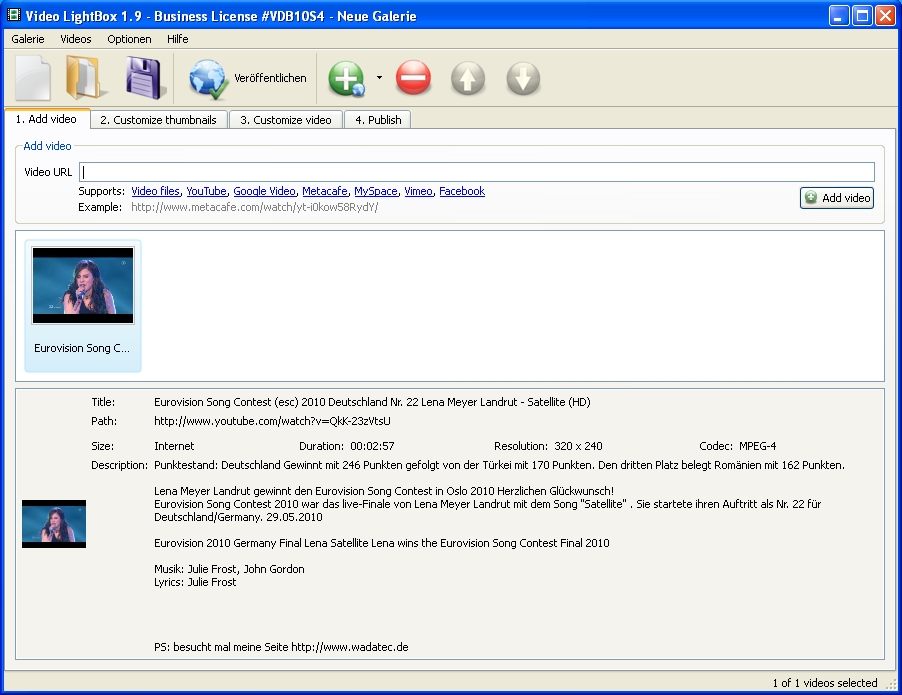The height and width of the screenshot is (695, 902).
Task: Switch to the Customize video tab
Action: click(x=285, y=120)
